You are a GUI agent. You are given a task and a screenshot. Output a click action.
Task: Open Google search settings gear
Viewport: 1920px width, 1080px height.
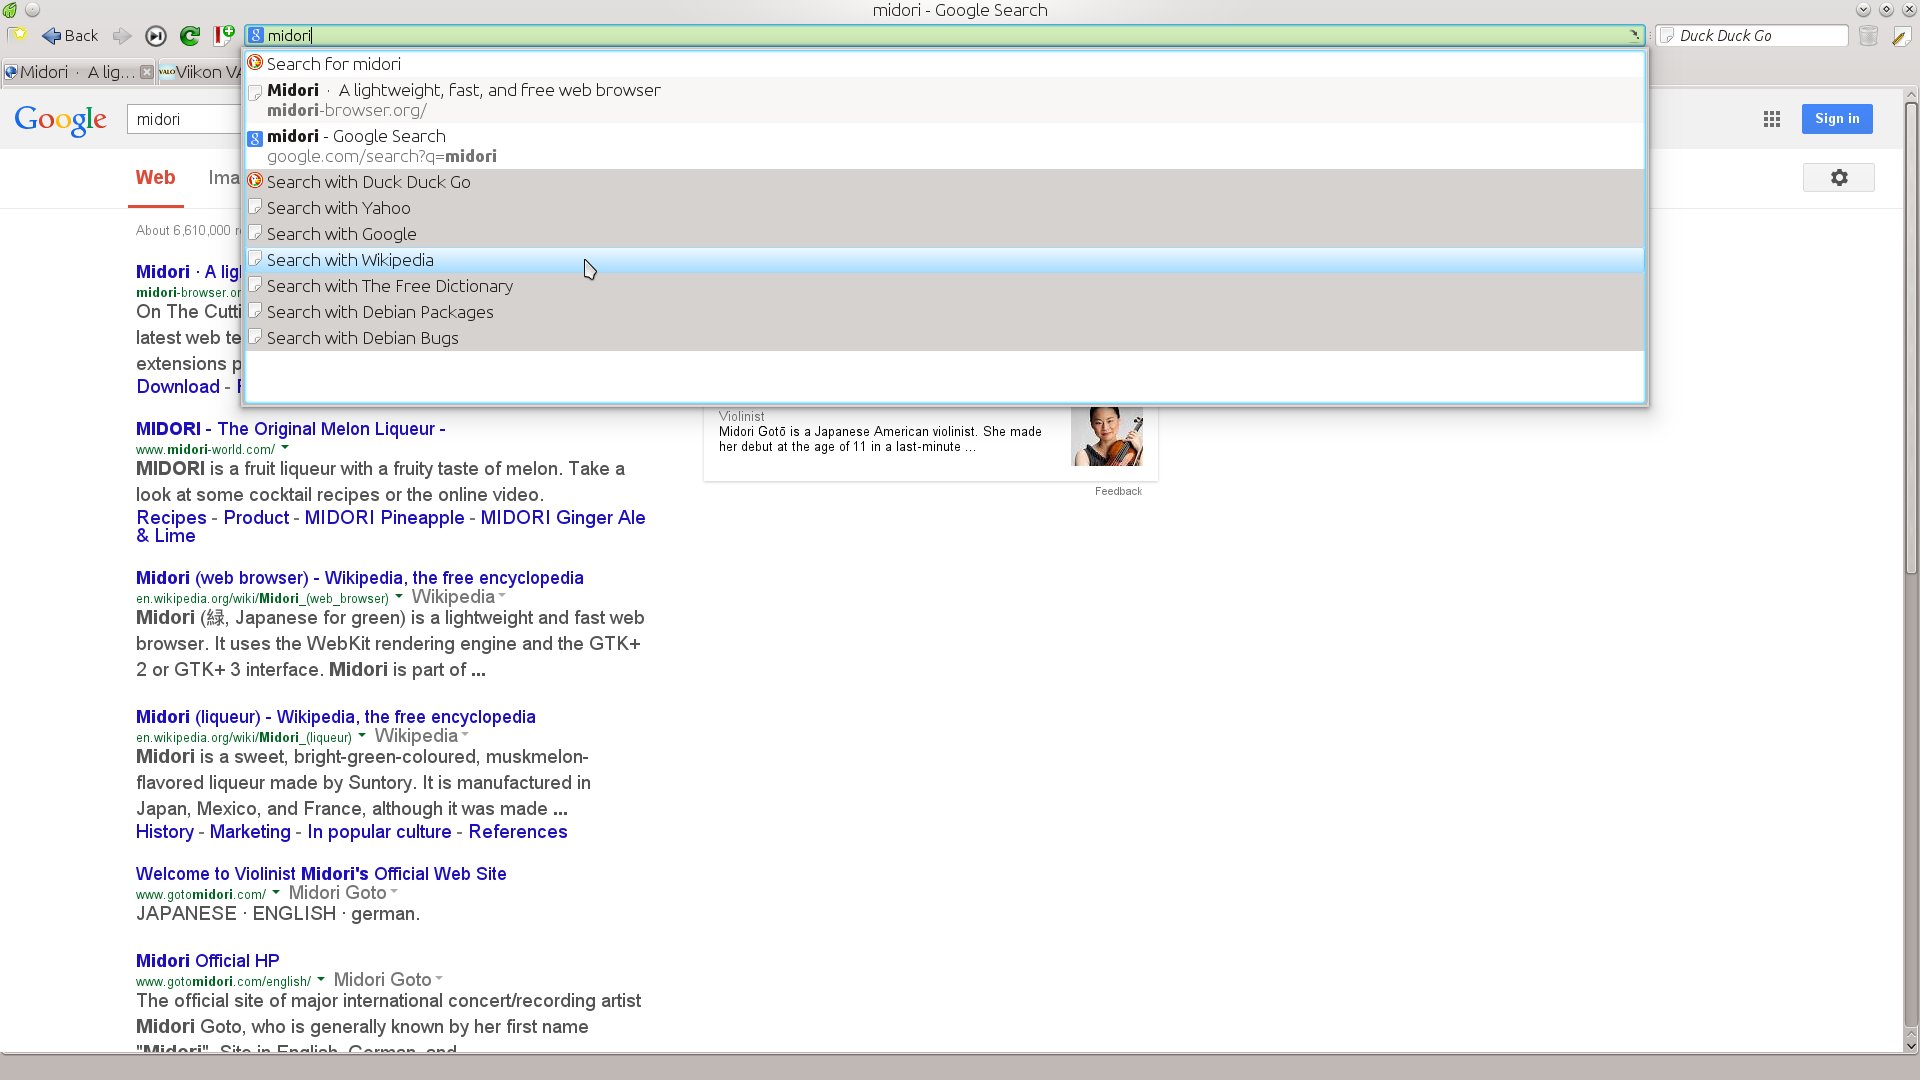tap(1839, 178)
